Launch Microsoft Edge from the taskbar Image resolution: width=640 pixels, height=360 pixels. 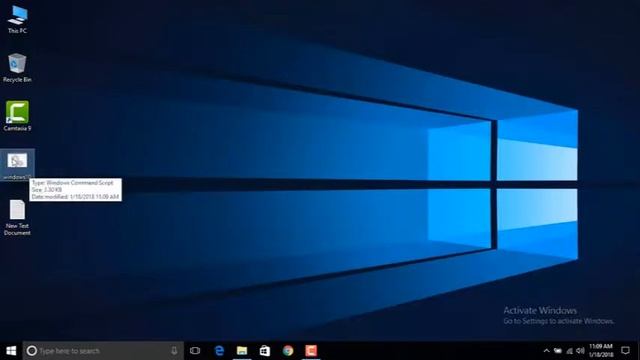coord(219,351)
